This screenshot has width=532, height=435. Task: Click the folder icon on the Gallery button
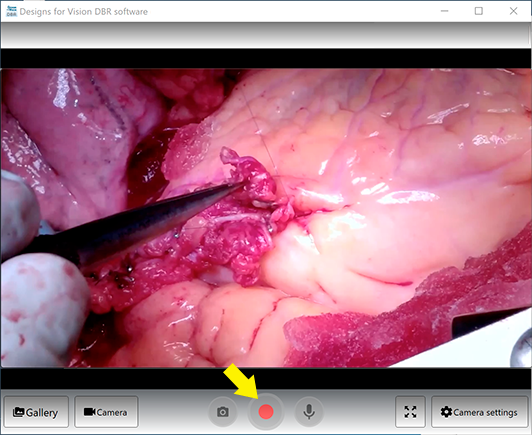pyautogui.click(x=19, y=412)
